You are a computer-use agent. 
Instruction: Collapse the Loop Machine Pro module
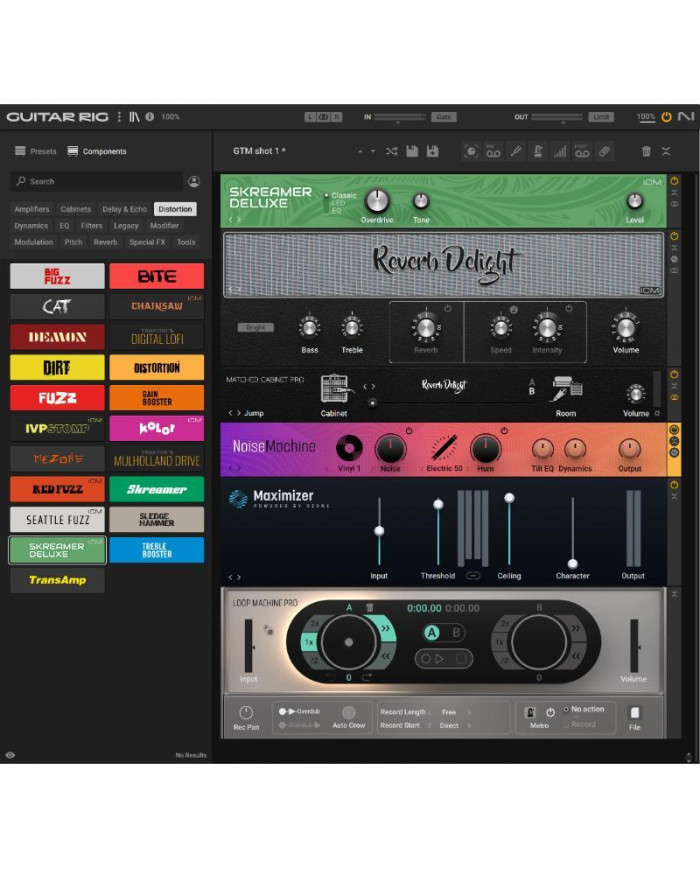(x=674, y=594)
